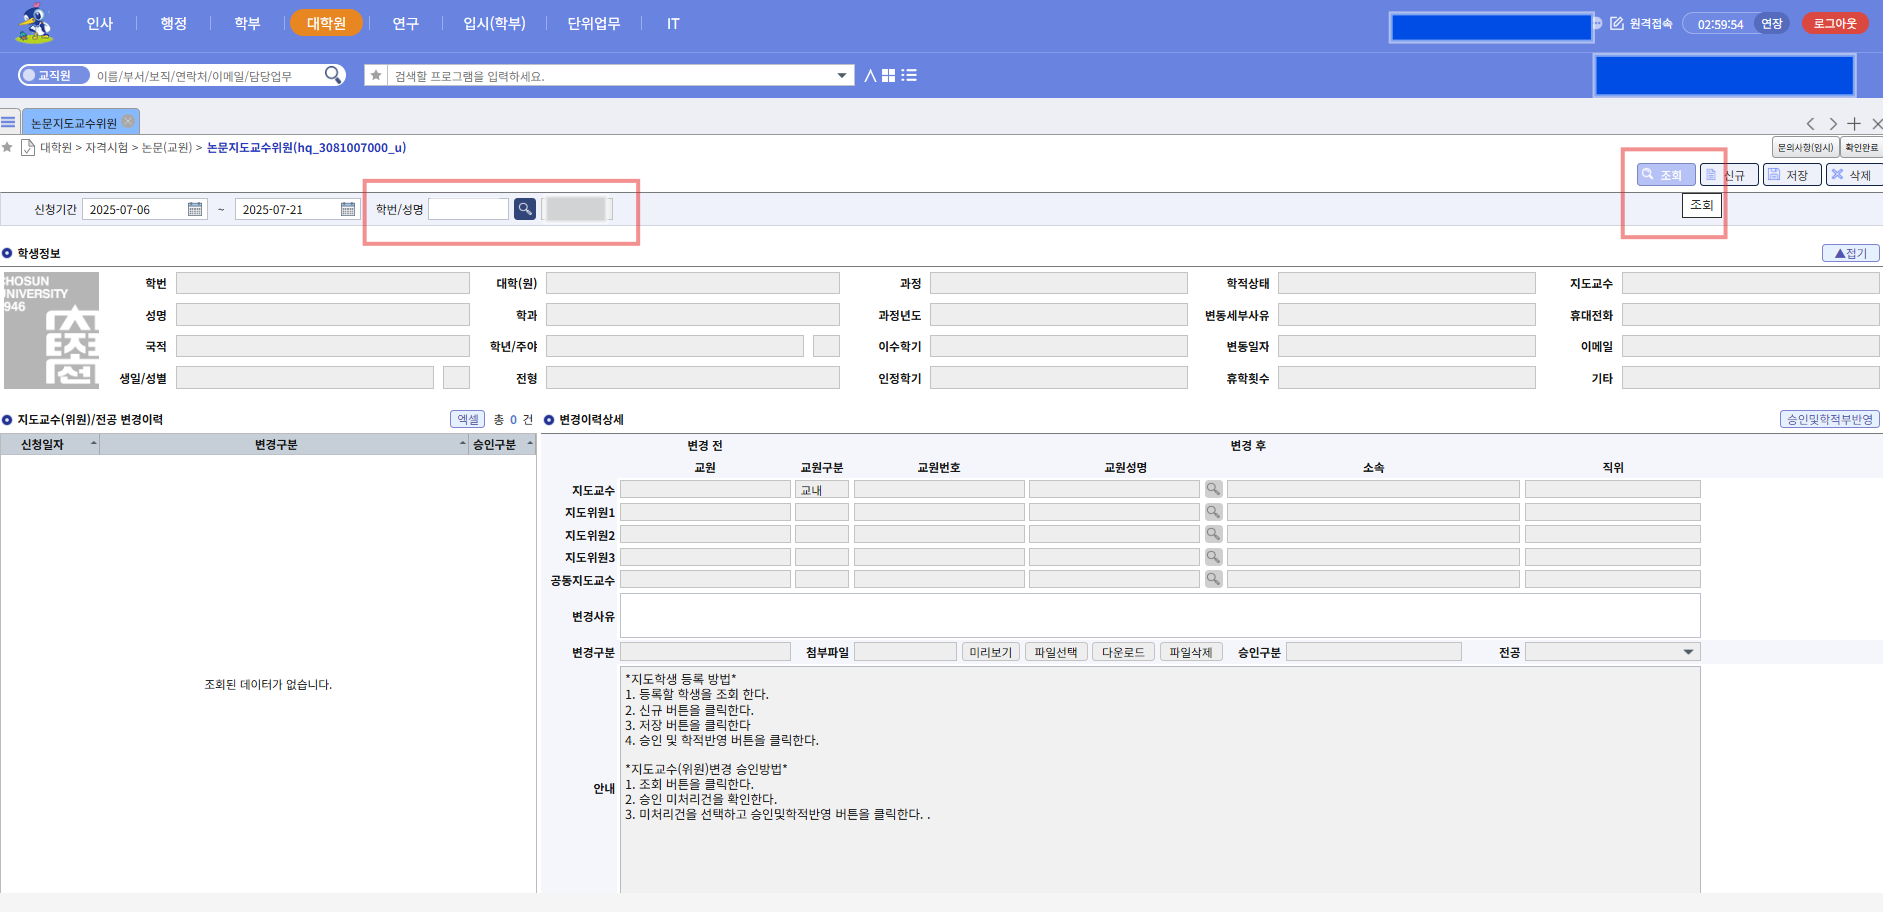Viewport: 1883px width, 912px height.
Task: Toggle the 교직원 search mode switch
Action: pyautogui.click(x=54, y=75)
